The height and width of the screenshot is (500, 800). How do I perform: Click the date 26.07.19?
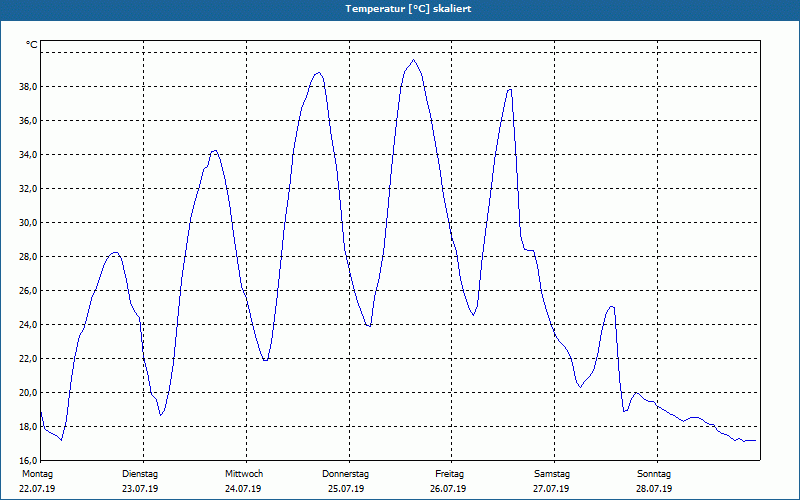(x=448, y=489)
